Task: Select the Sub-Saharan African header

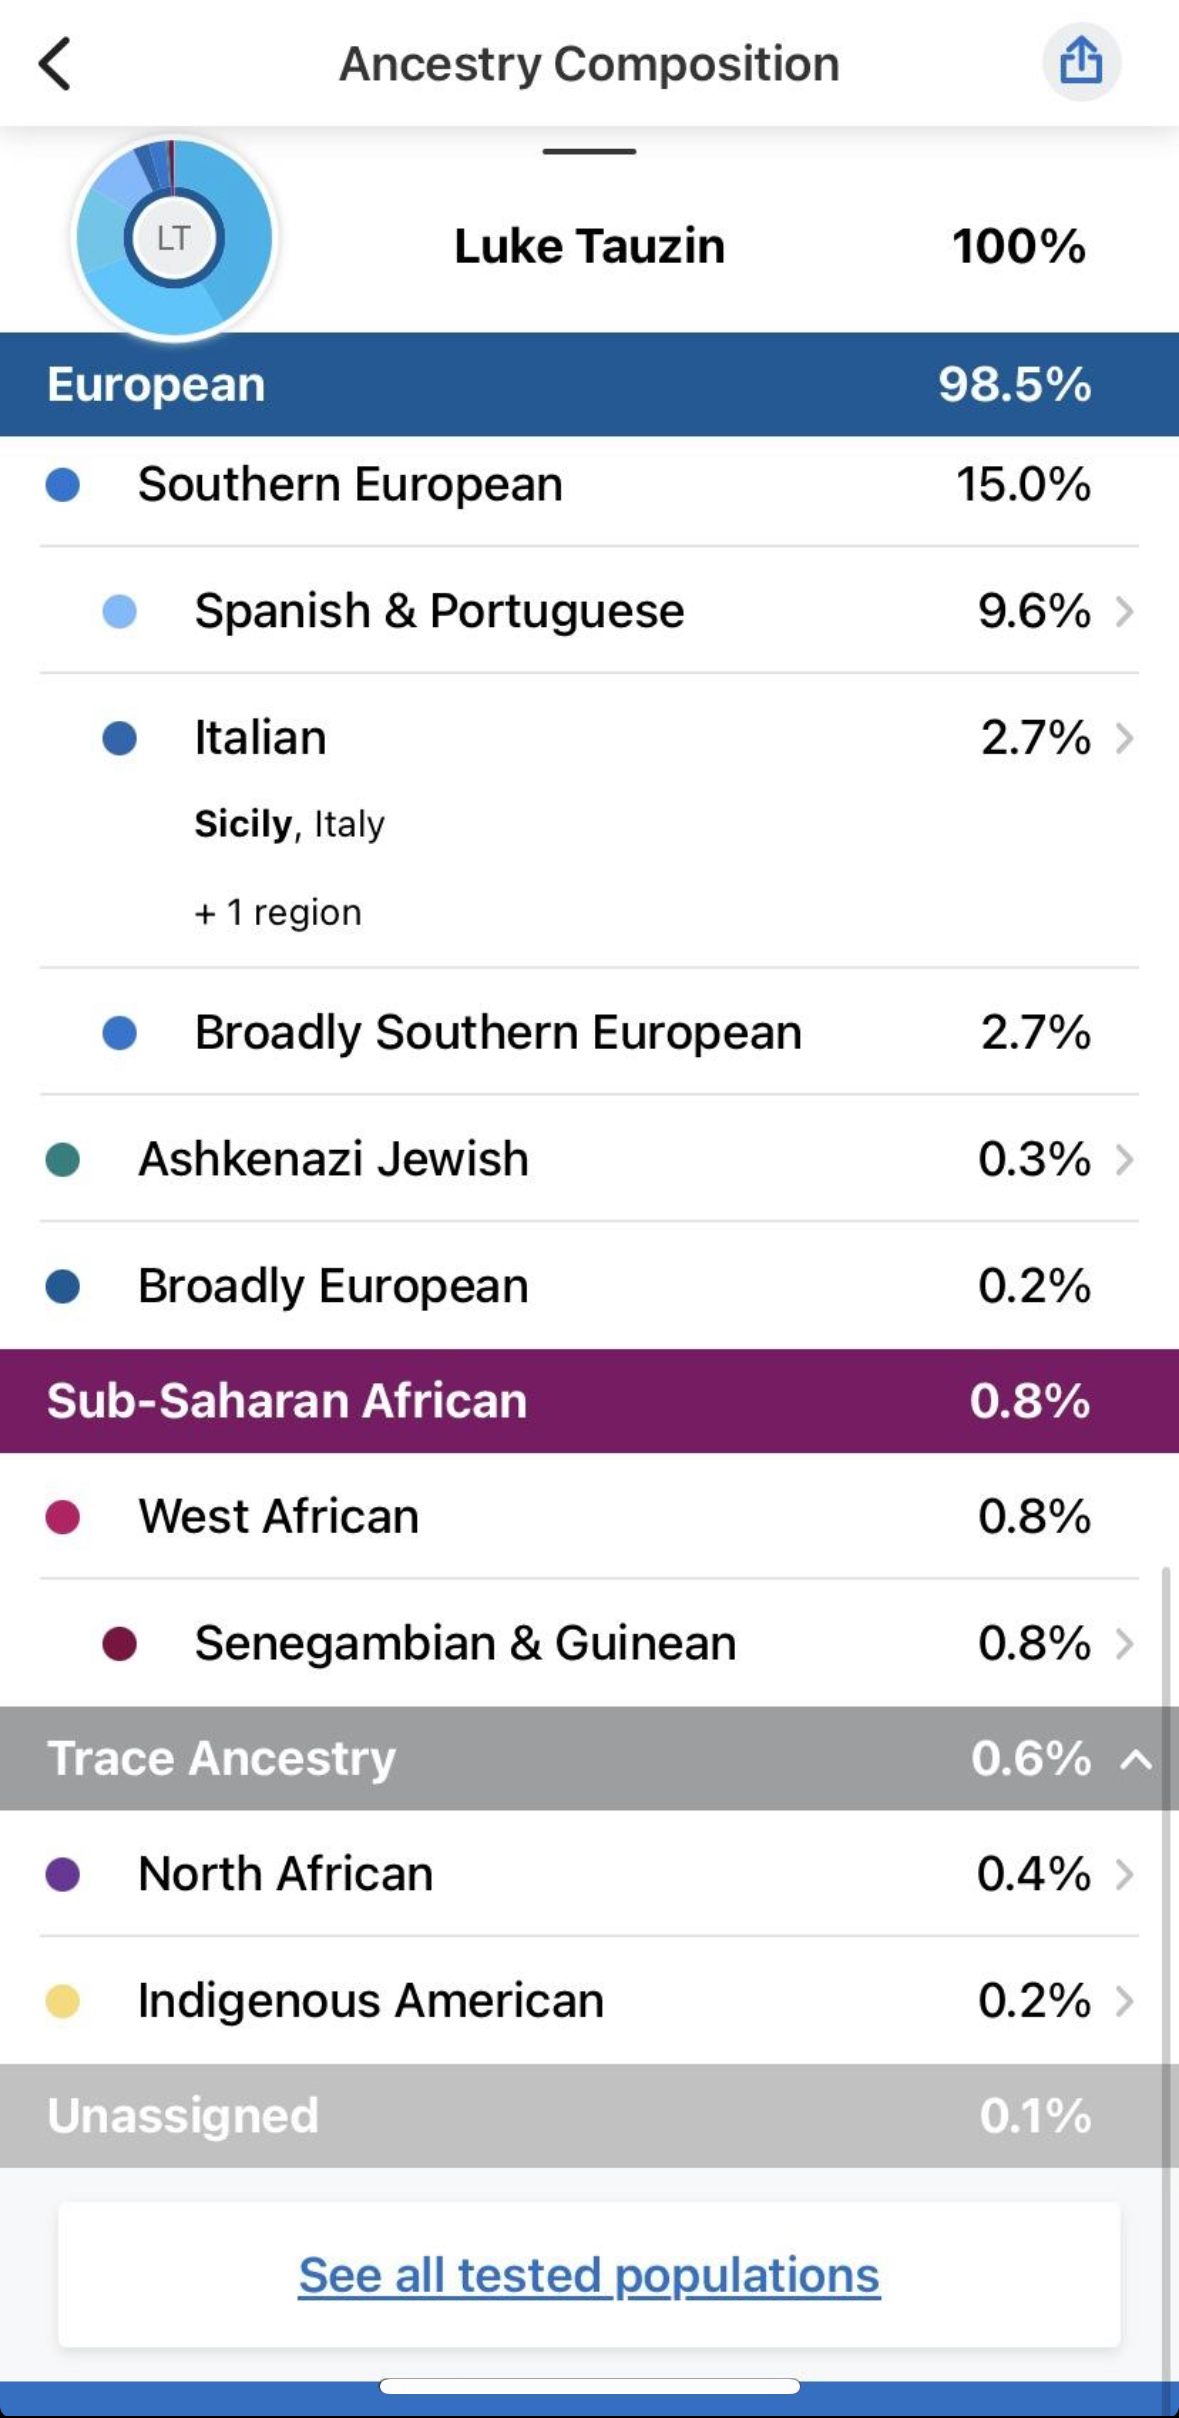Action: 589,1400
